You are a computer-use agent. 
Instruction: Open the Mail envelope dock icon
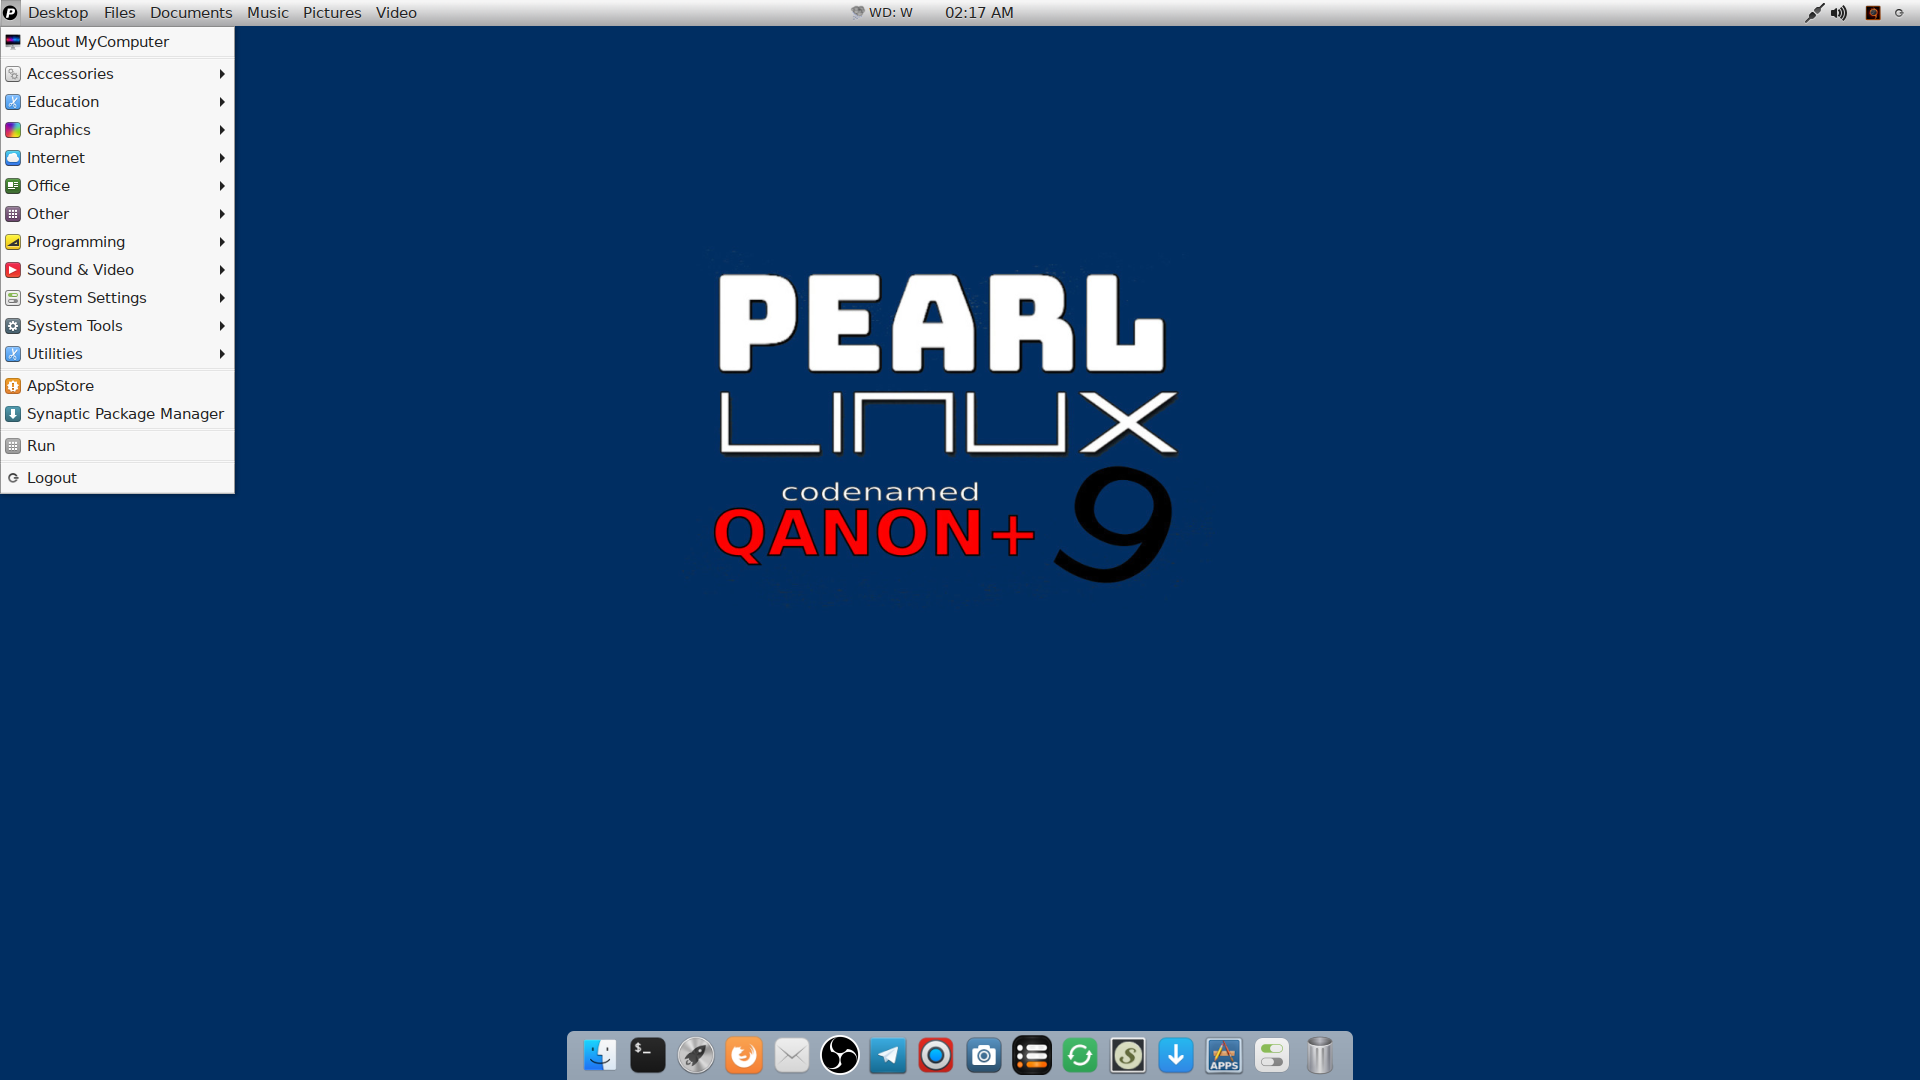[792, 1055]
